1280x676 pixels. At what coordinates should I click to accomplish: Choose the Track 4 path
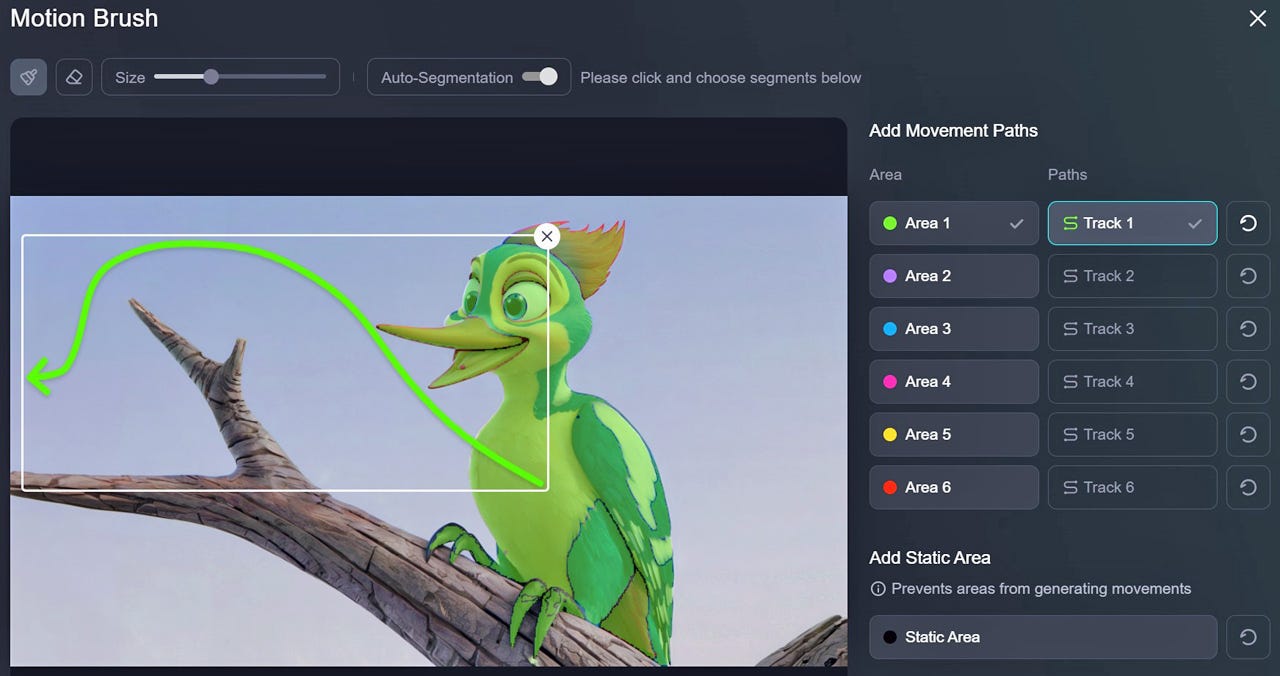click(1132, 382)
